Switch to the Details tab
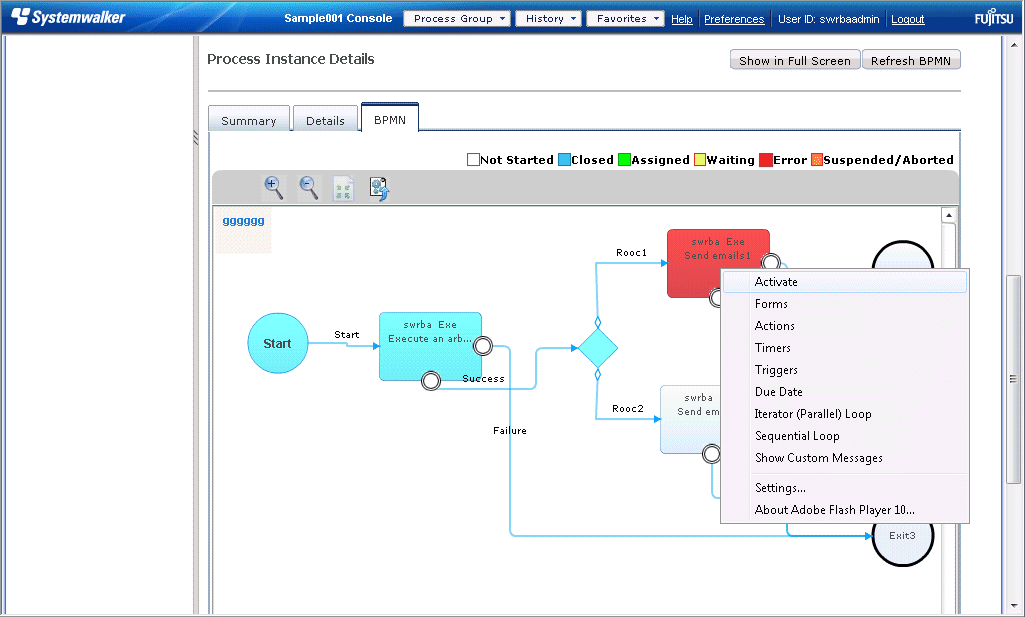Viewport: 1025px width, 617px height. (326, 120)
